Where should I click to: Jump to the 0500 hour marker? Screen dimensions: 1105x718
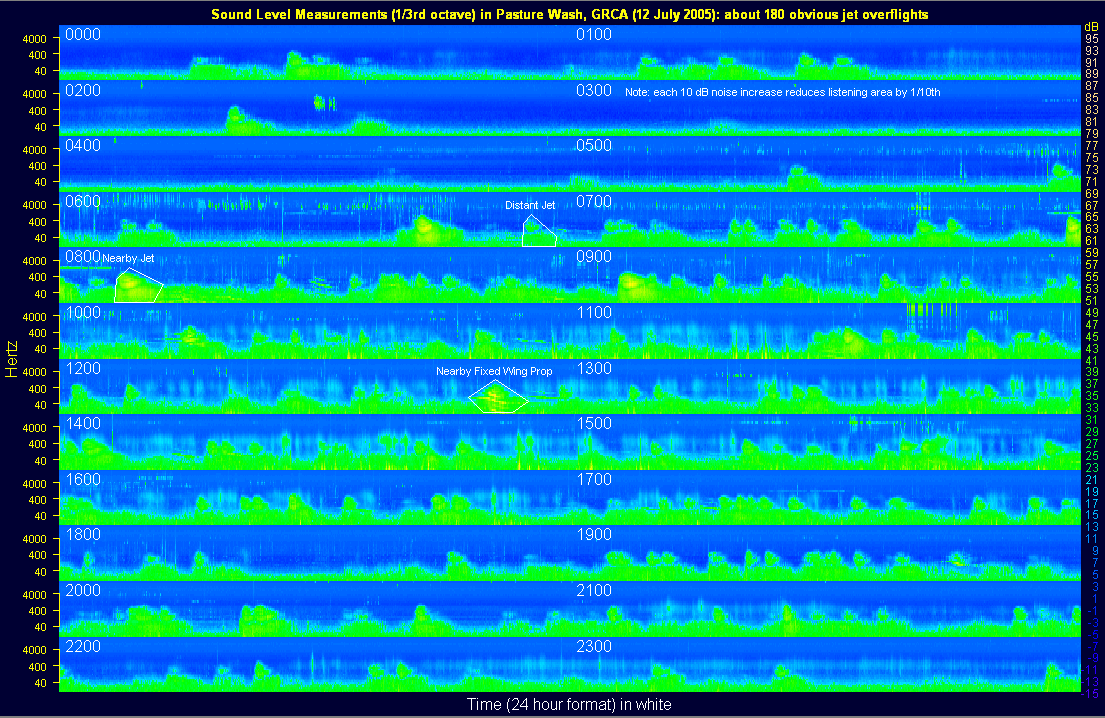pyautogui.click(x=594, y=146)
